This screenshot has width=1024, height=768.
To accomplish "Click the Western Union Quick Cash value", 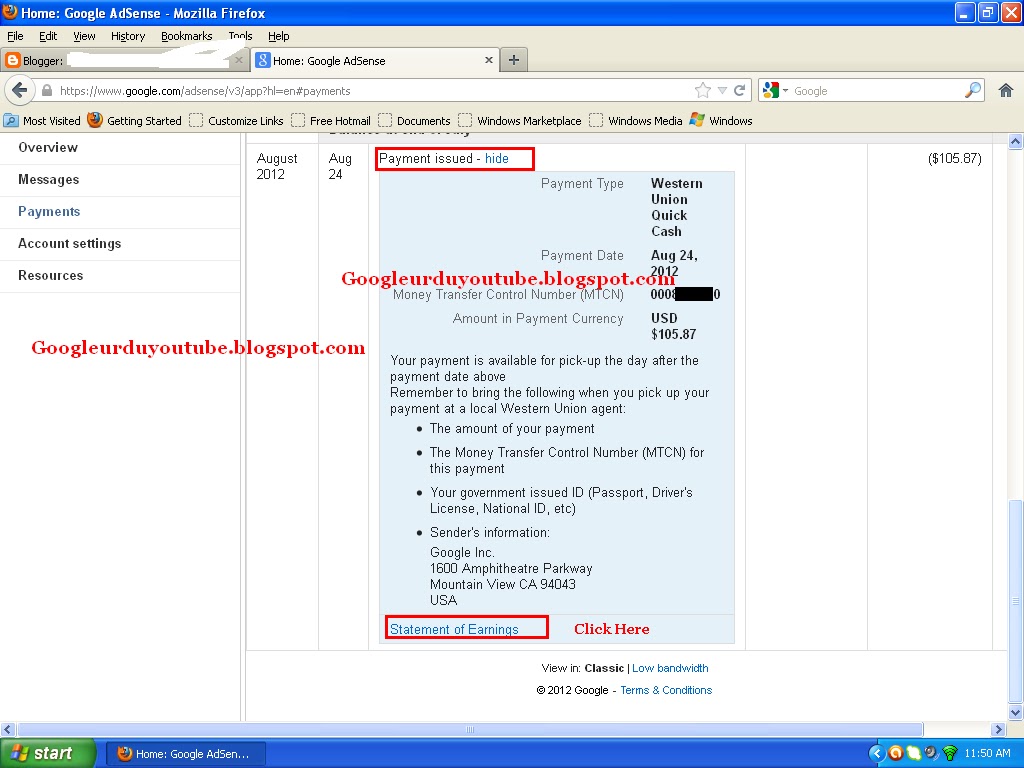I will 677,208.
